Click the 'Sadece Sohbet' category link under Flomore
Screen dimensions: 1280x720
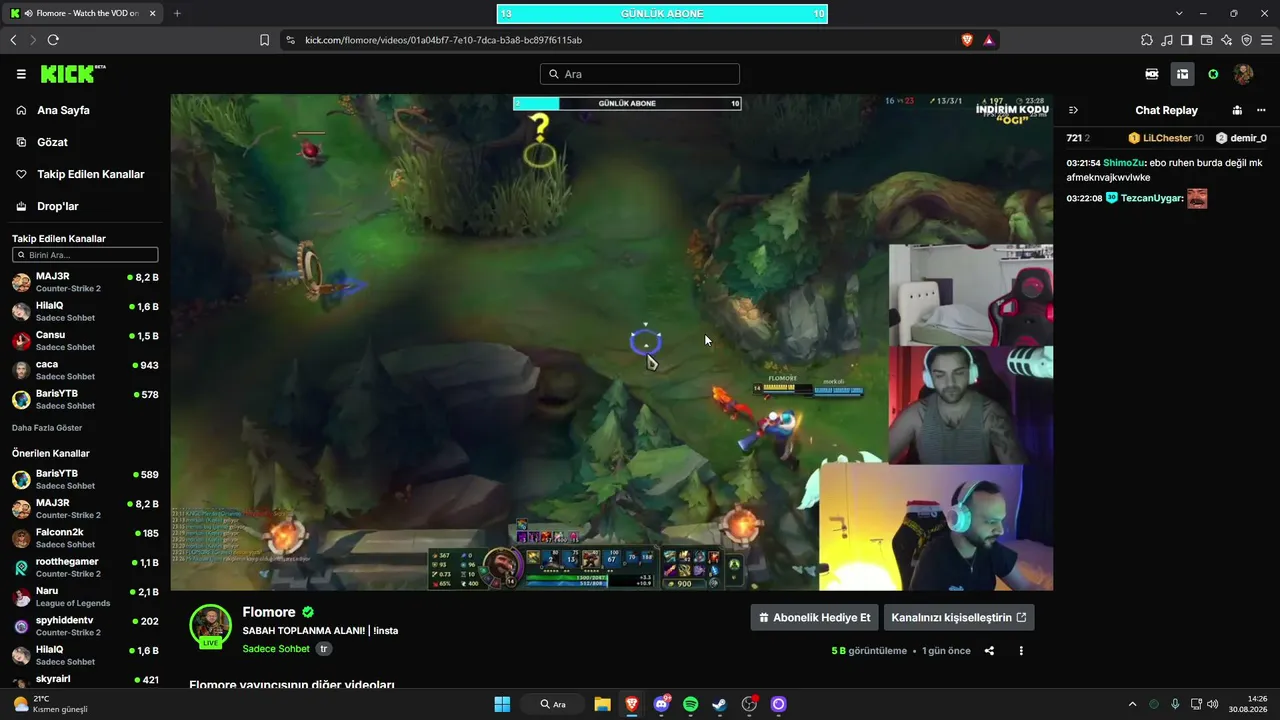[276, 649]
